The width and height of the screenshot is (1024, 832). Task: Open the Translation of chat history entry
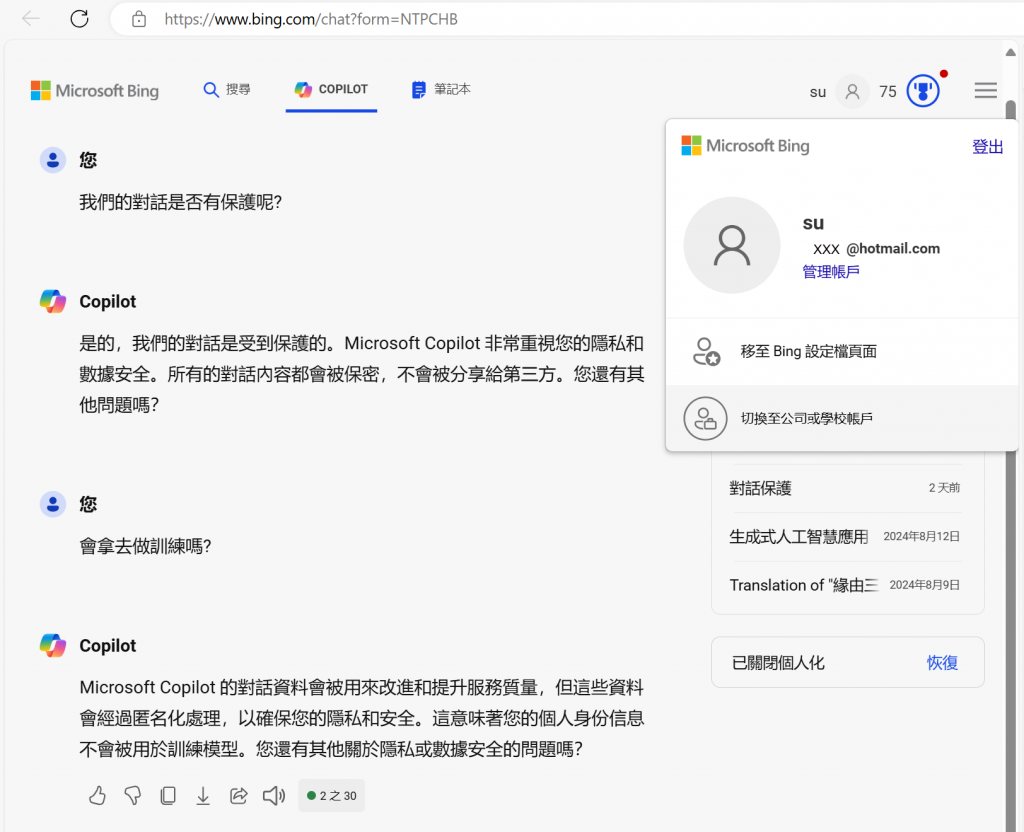[x=845, y=585]
